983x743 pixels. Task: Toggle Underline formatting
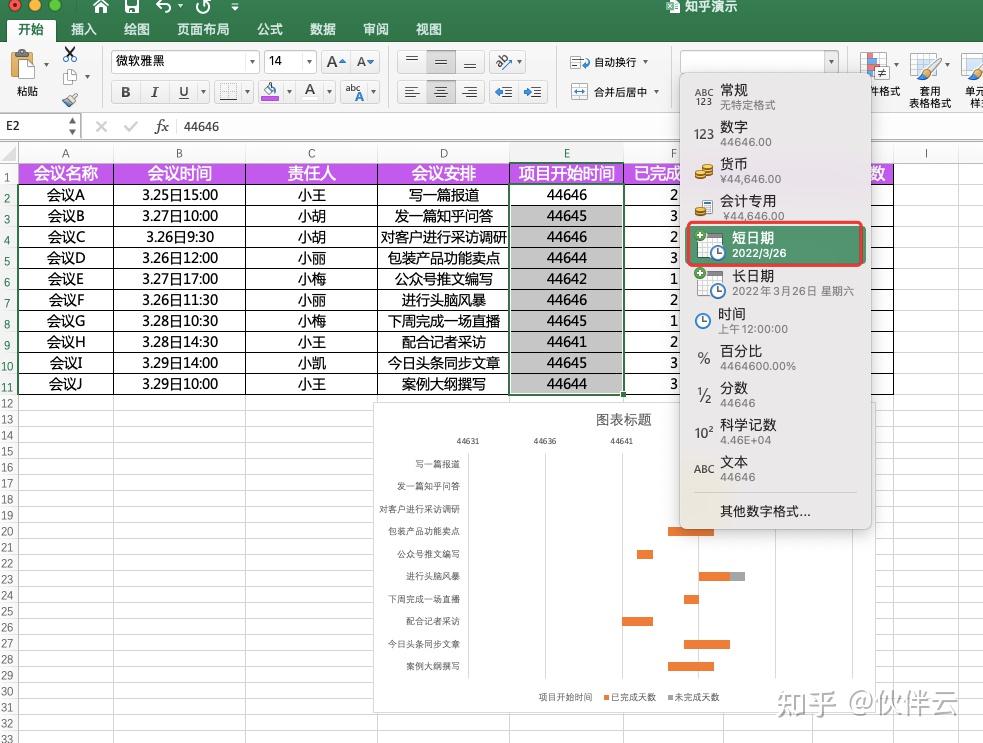click(x=183, y=92)
